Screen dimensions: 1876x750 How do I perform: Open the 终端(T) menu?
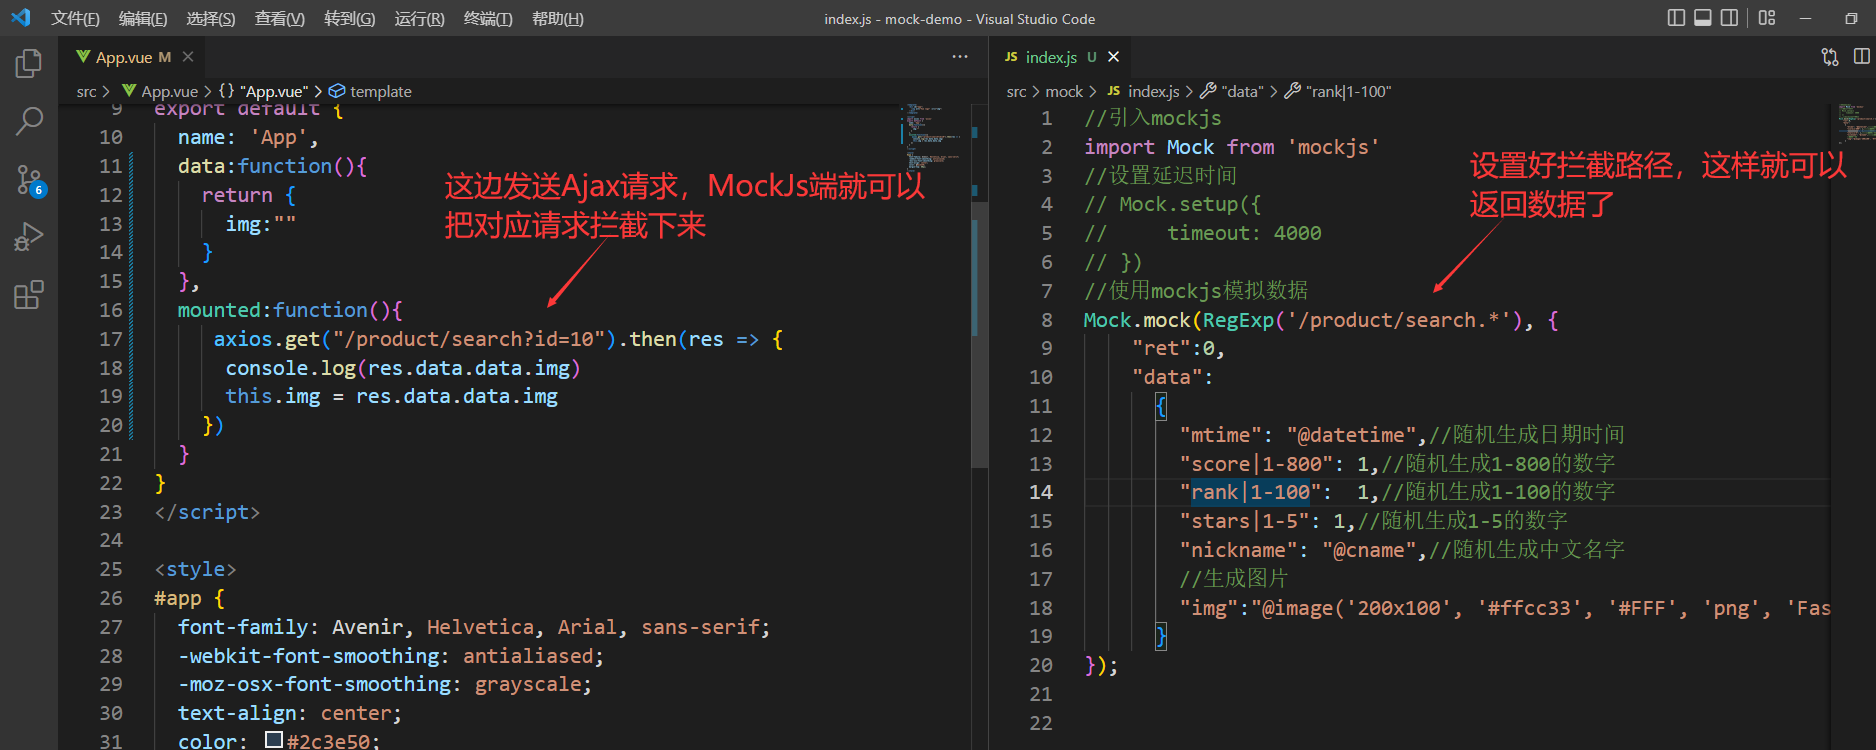[488, 19]
